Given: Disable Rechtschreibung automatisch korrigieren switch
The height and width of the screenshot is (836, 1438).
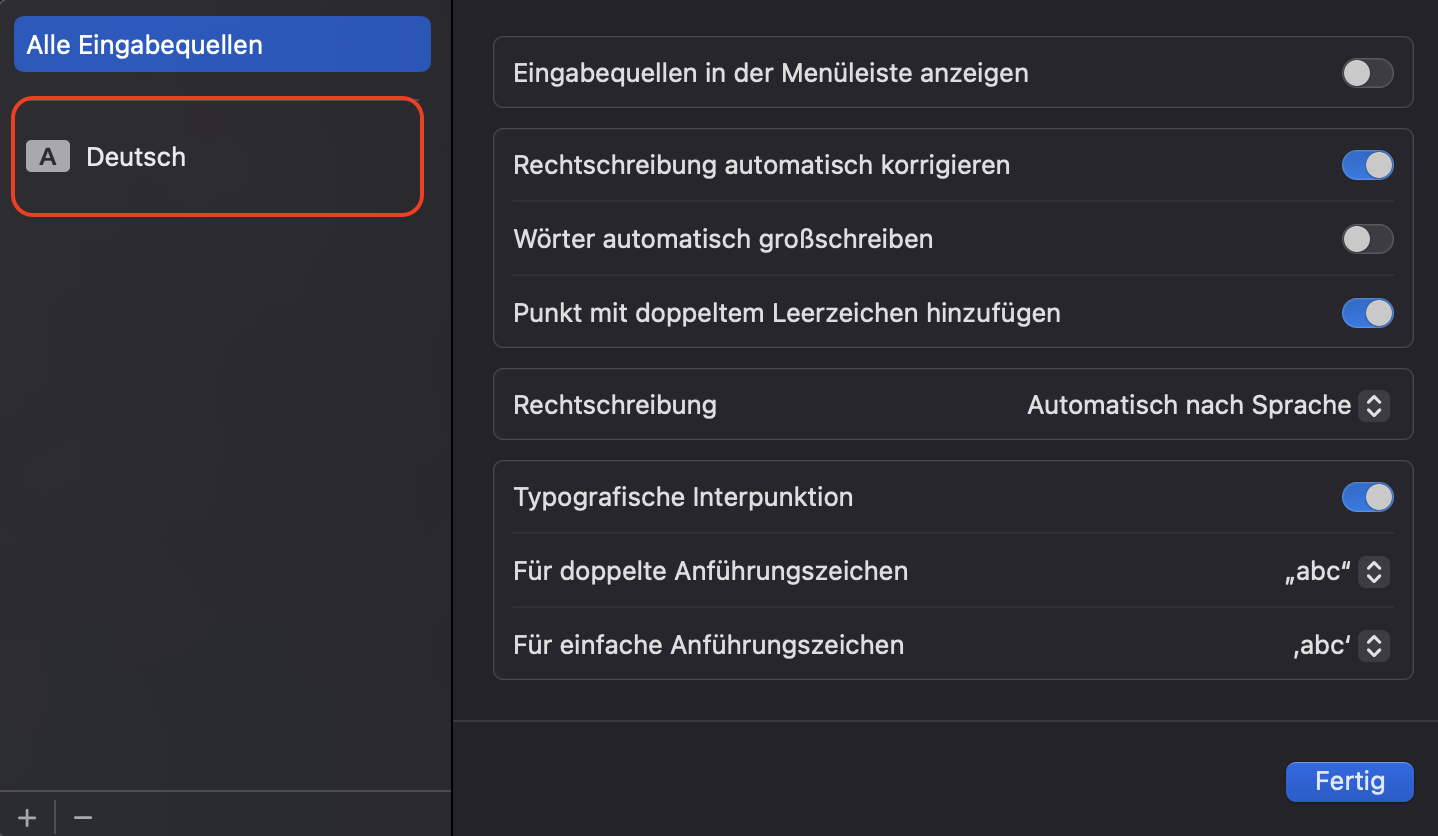Looking at the screenshot, I should point(1367,165).
